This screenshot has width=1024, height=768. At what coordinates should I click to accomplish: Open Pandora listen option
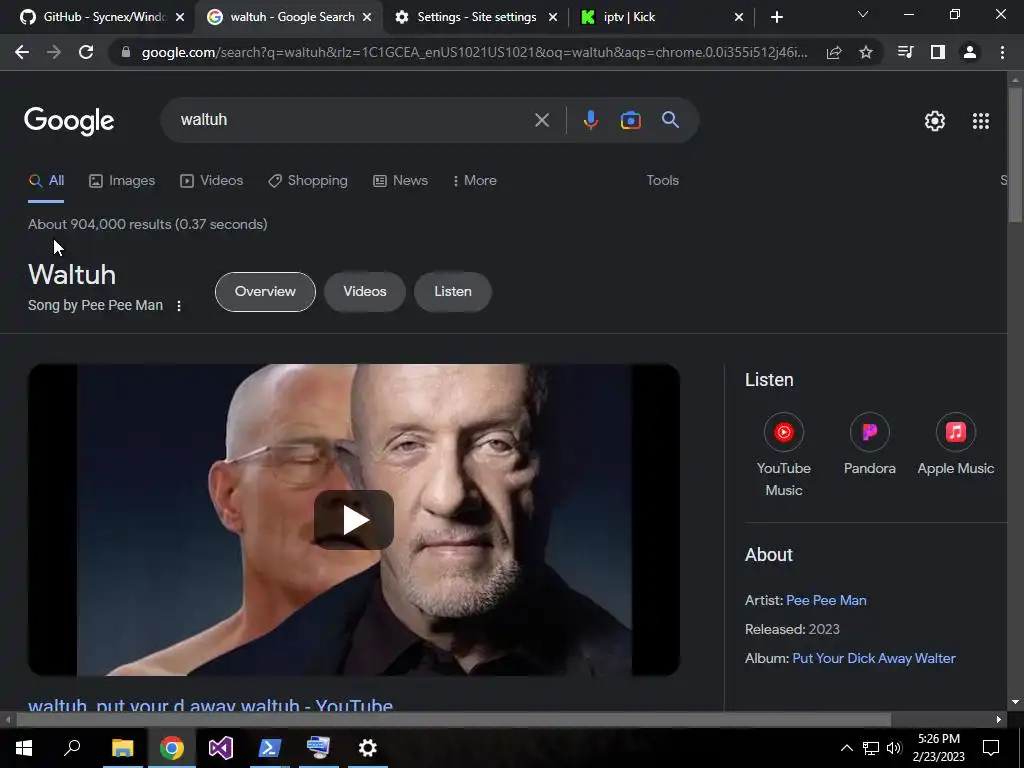(869, 444)
